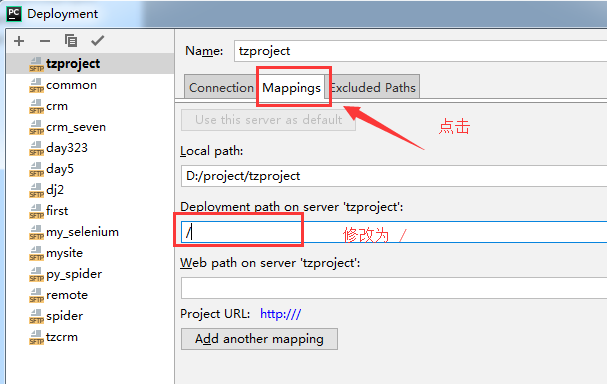Click the SFTP icon beside crm

click(x=36, y=106)
